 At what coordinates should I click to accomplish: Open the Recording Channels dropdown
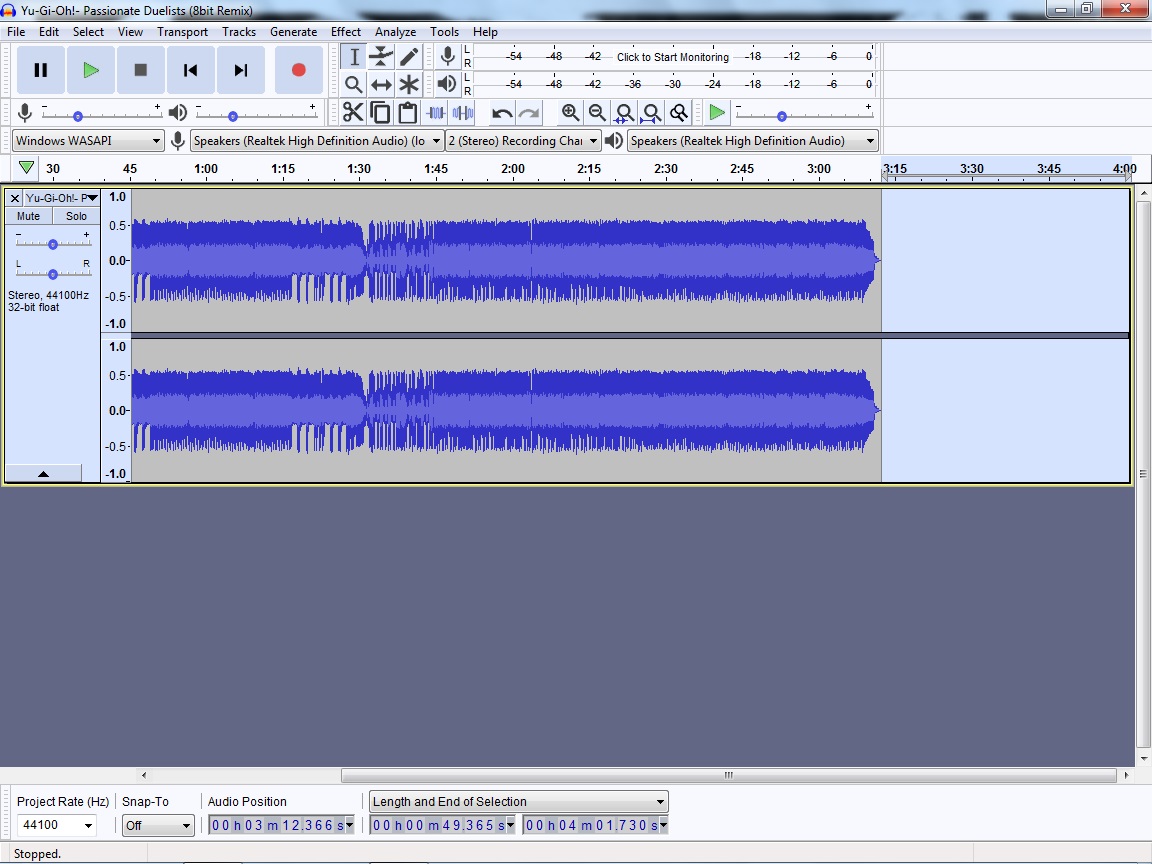point(523,140)
